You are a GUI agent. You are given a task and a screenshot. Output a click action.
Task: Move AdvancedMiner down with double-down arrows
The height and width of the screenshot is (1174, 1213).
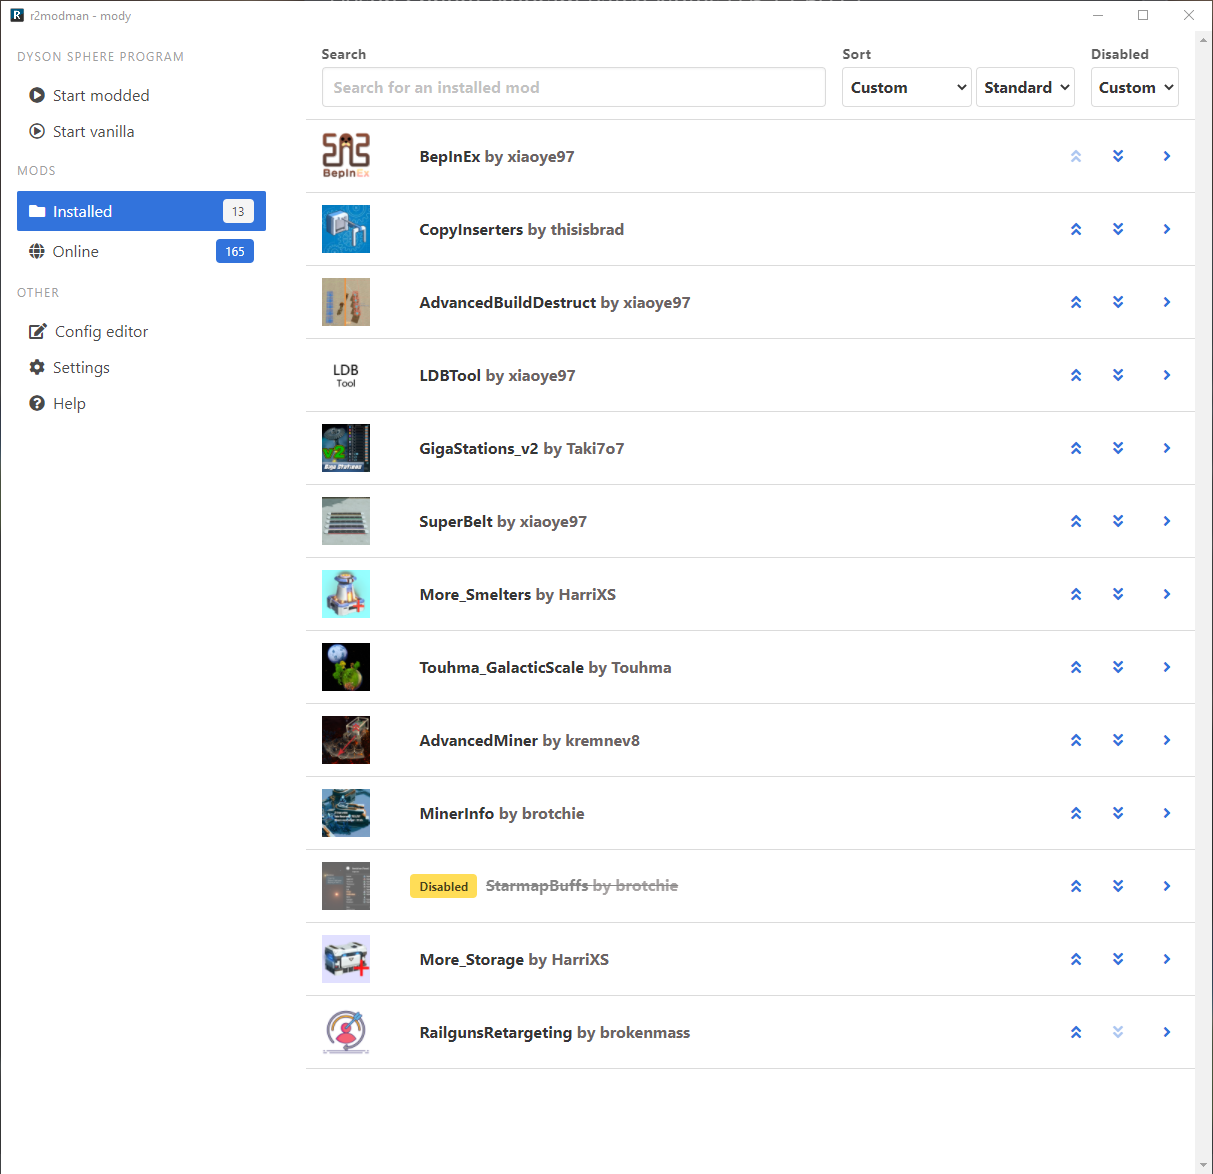1118,740
